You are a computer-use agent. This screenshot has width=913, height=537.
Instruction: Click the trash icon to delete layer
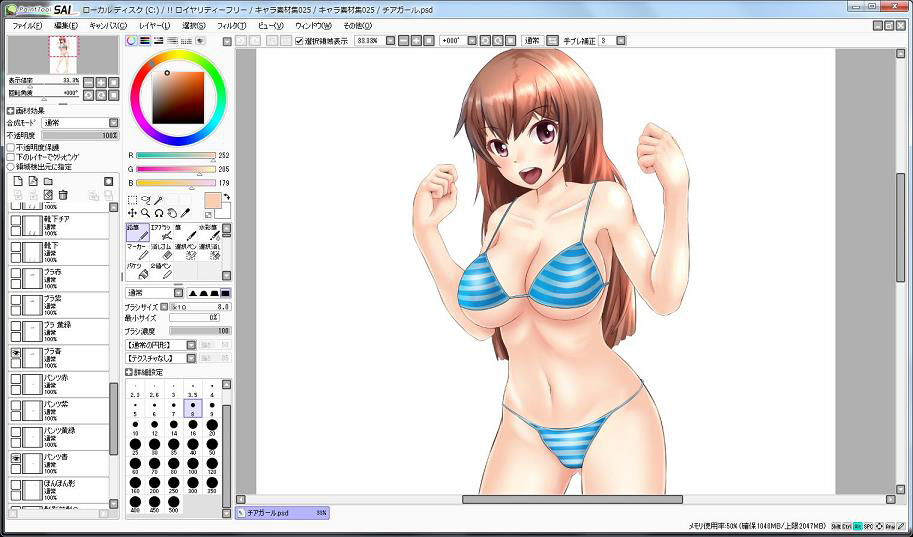click(63, 195)
